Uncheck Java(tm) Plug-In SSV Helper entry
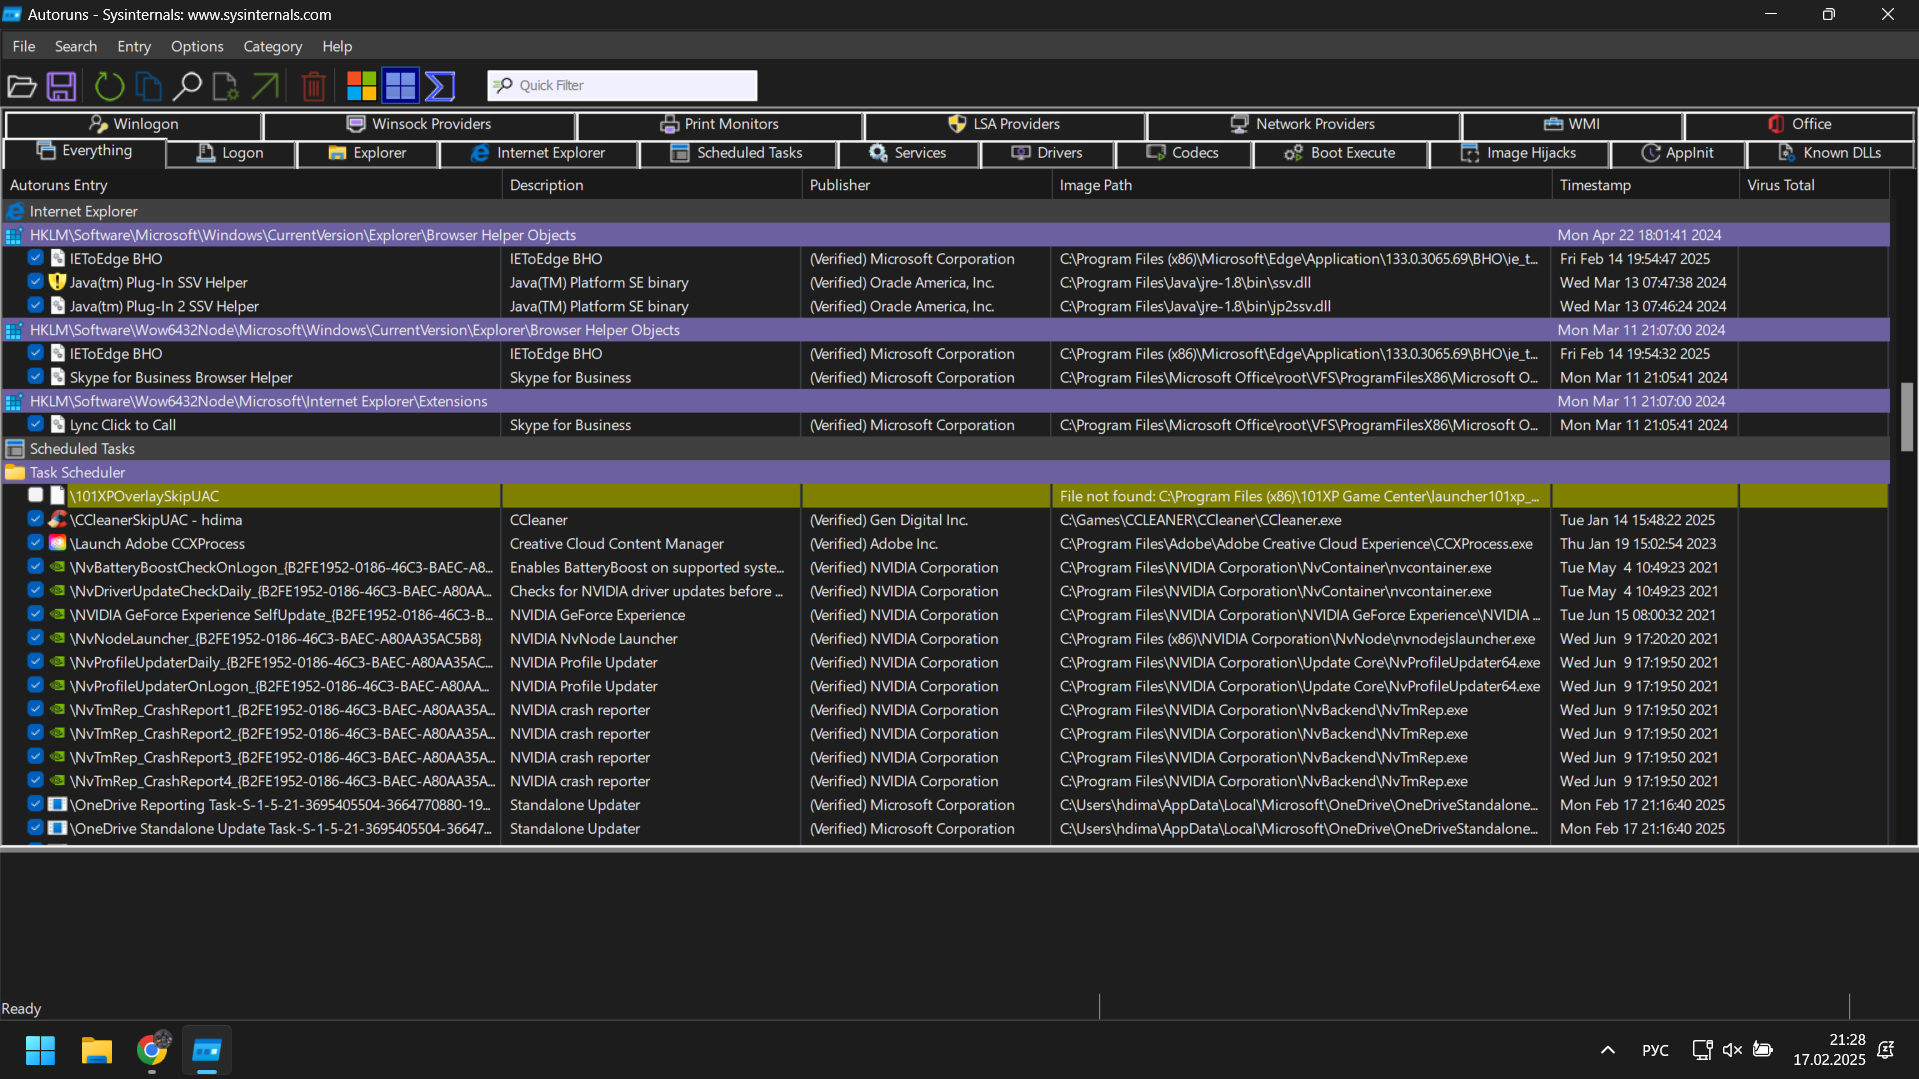 (x=36, y=282)
